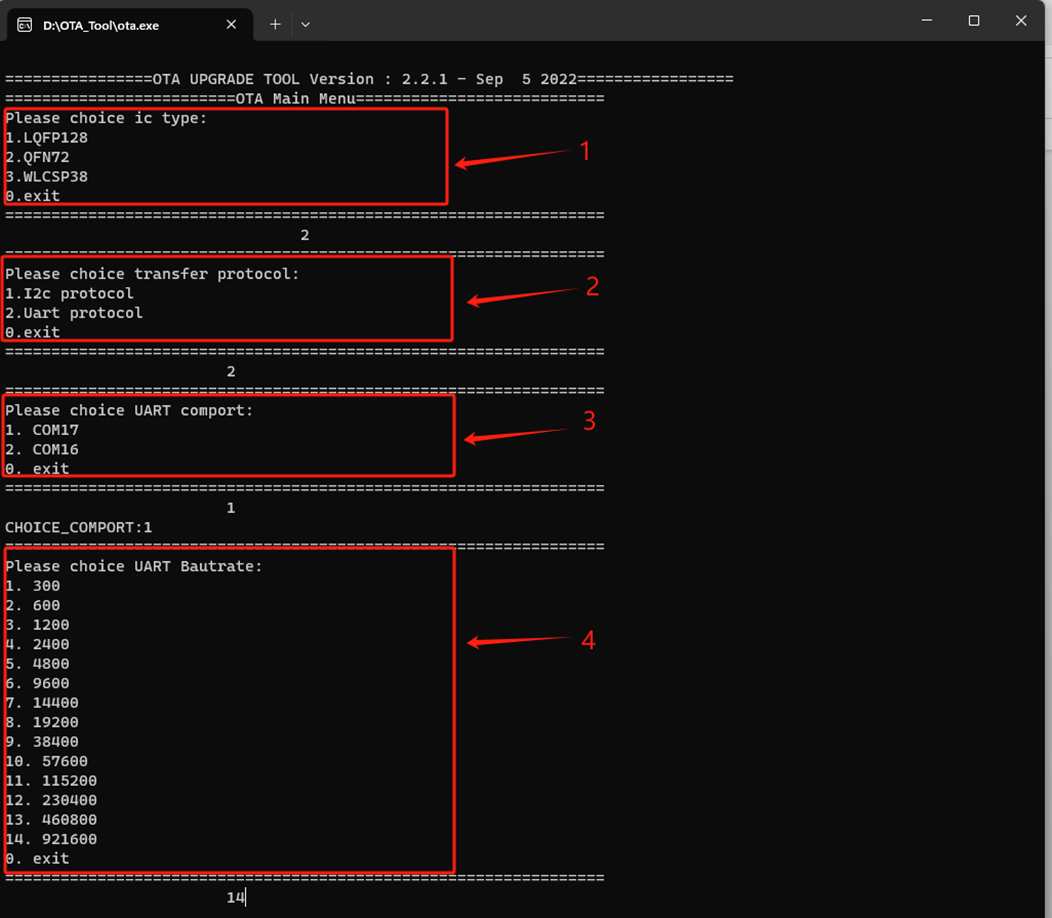
Task: Click the 2.Uart protocol option
Action: tap(74, 313)
